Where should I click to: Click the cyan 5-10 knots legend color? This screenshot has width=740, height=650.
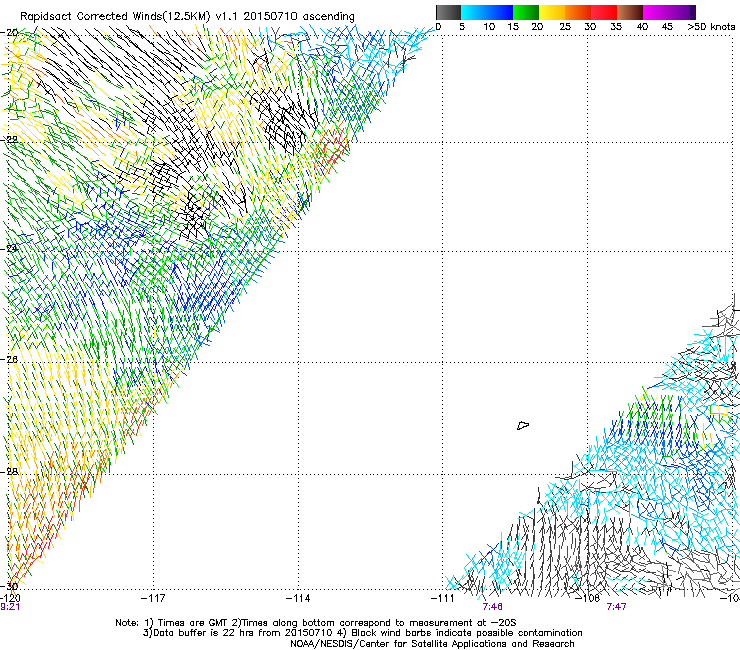click(x=474, y=12)
